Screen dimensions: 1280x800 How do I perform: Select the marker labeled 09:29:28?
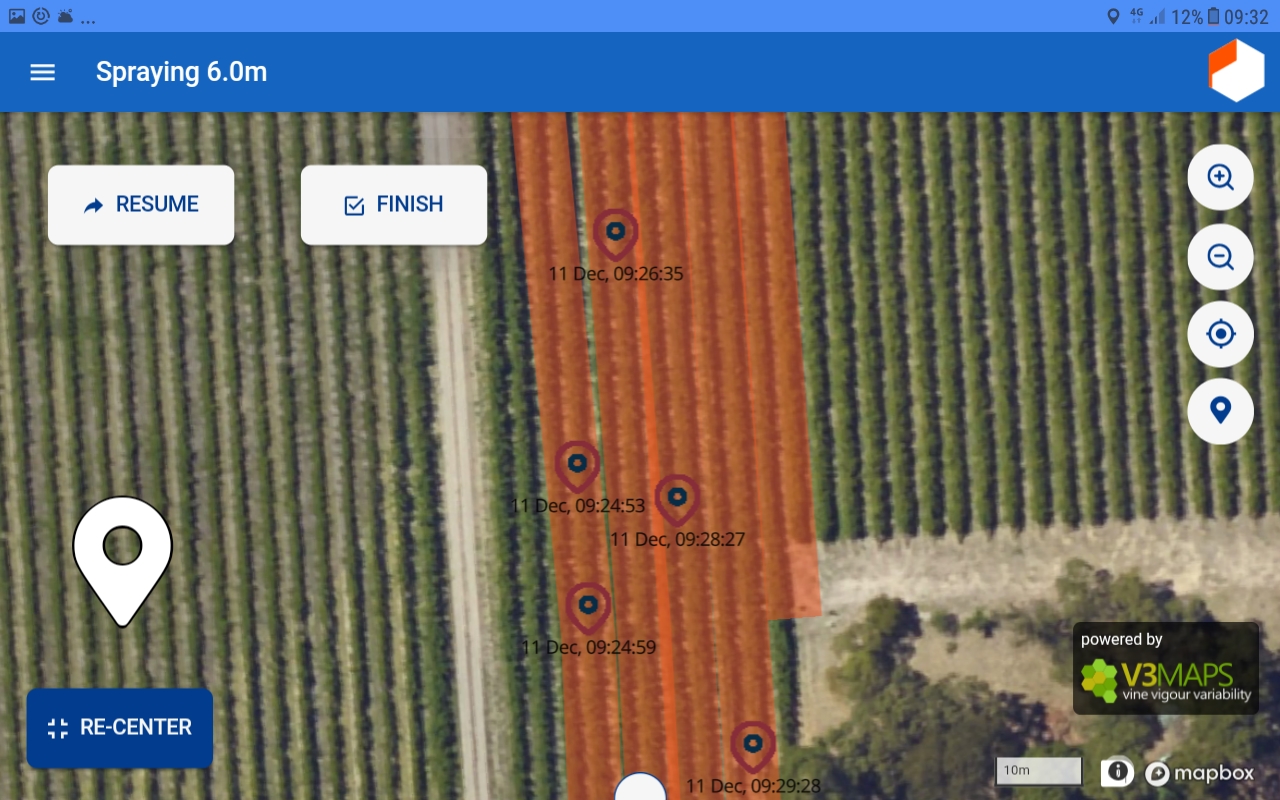pos(753,747)
